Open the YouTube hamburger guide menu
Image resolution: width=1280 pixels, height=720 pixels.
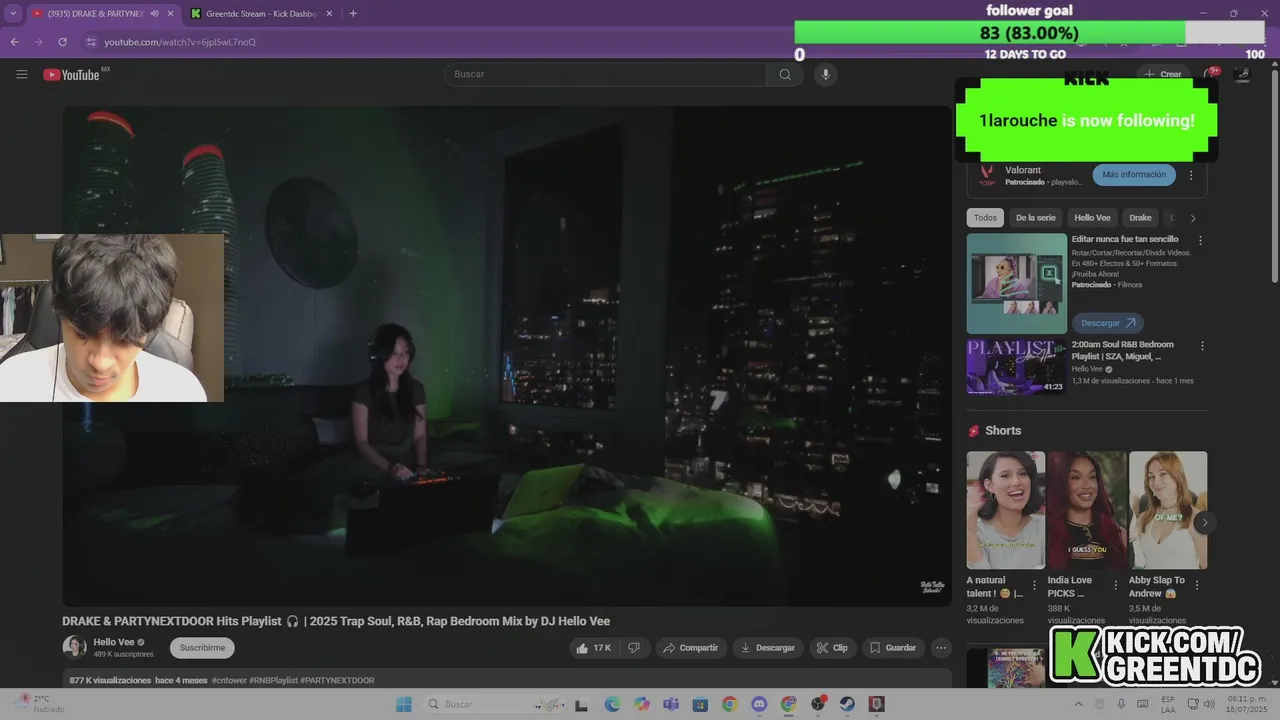[22, 74]
